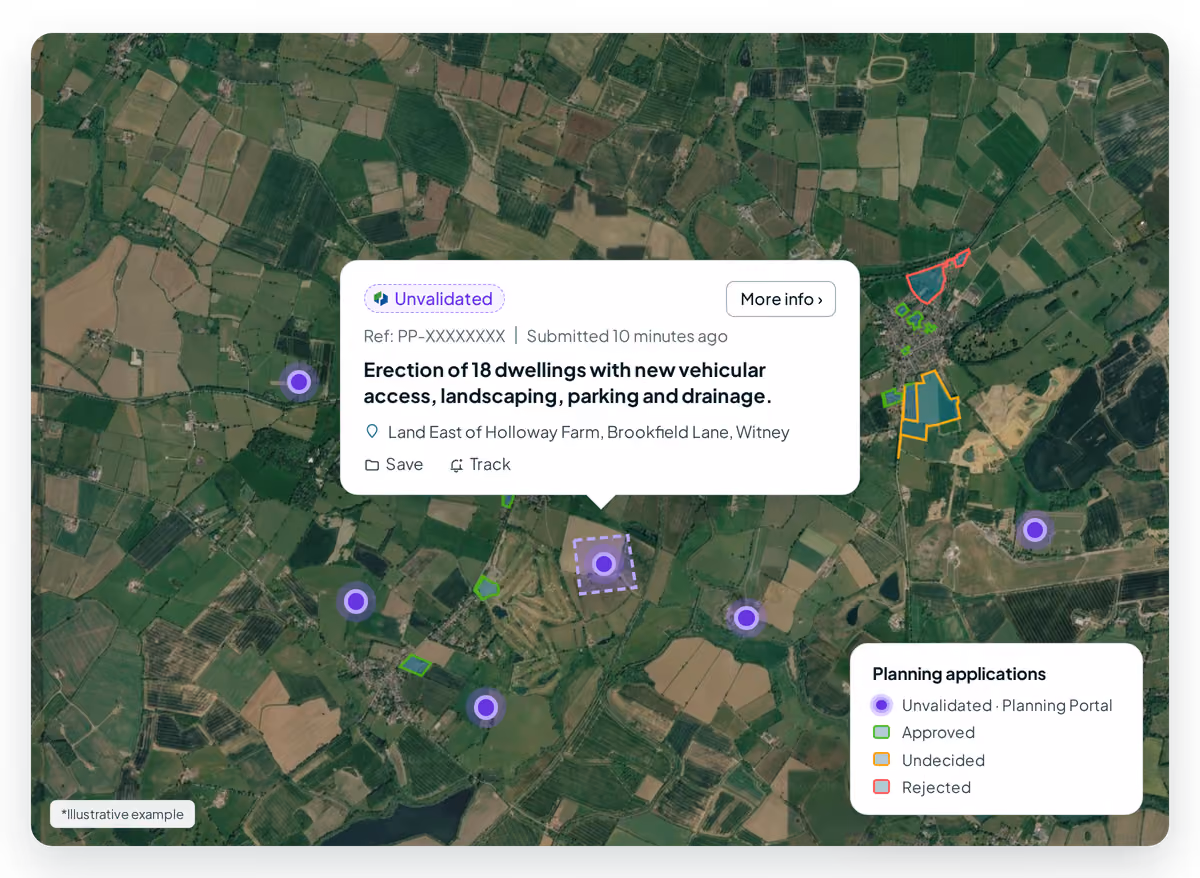1200x878 pixels.
Task: Click the application title about 18 dwellings
Action: point(568,383)
